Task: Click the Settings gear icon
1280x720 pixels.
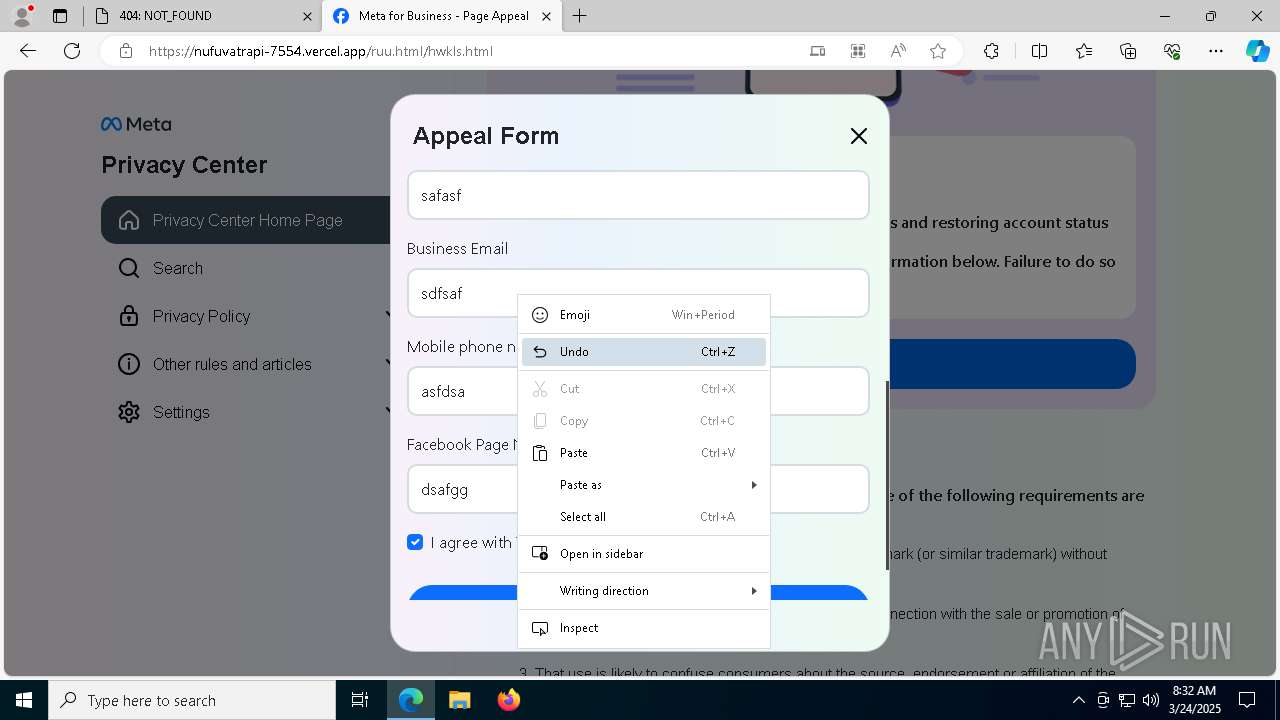Action: click(x=129, y=412)
